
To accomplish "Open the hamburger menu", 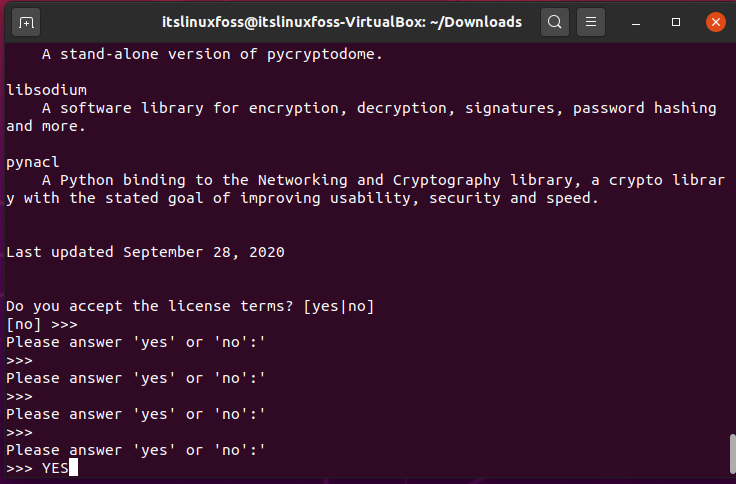I will tap(591, 22).
